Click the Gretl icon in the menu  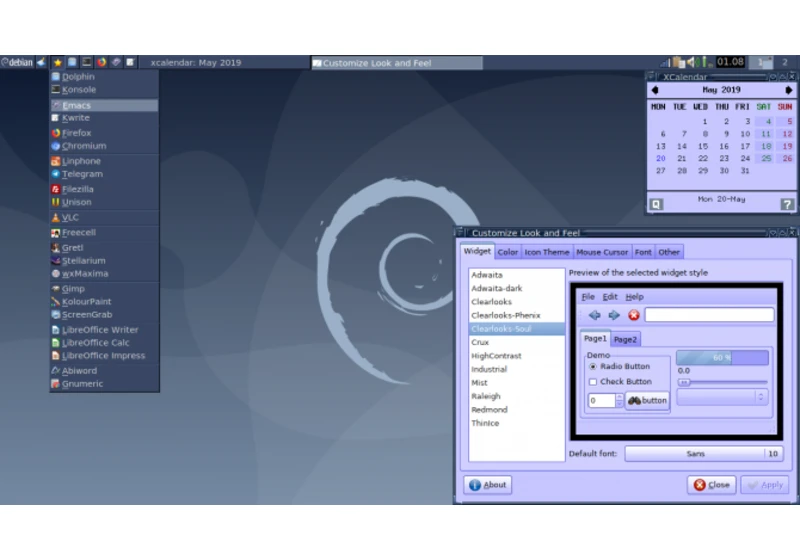click(56, 248)
